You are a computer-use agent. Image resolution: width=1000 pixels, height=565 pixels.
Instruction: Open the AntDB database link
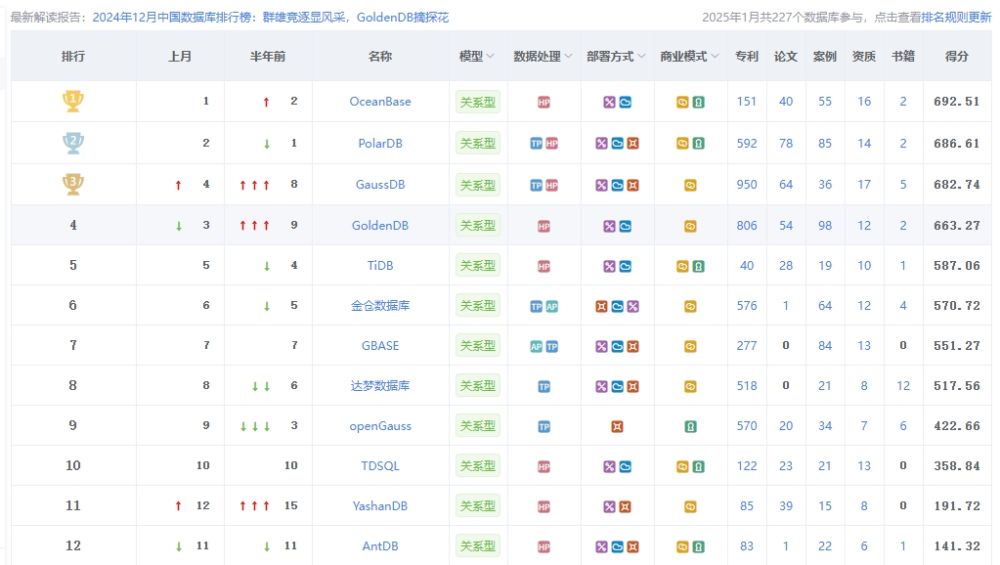[380, 547]
